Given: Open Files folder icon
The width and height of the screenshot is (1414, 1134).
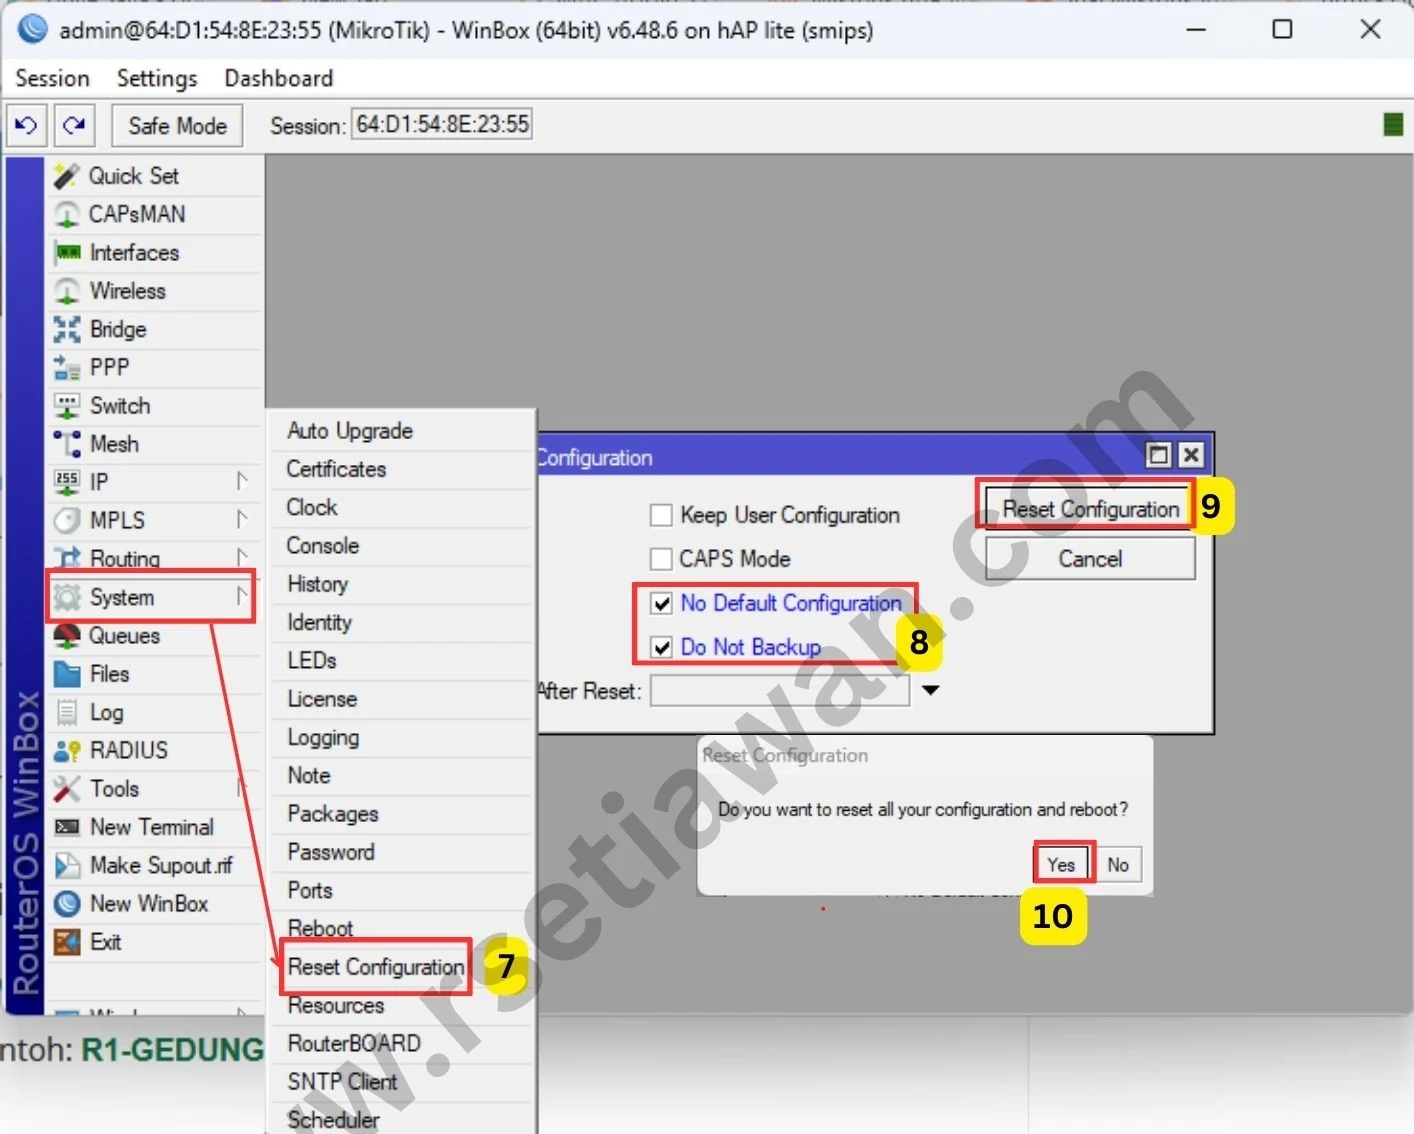Looking at the screenshot, I should [66, 674].
